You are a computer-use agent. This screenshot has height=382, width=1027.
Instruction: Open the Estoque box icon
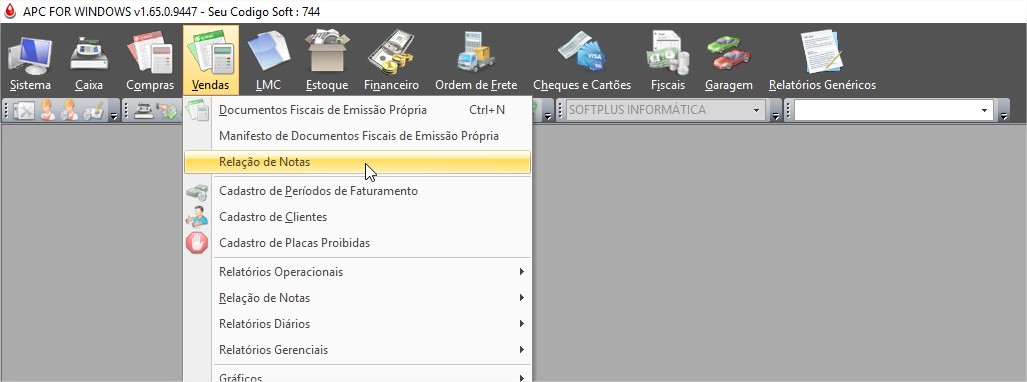(327, 51)
